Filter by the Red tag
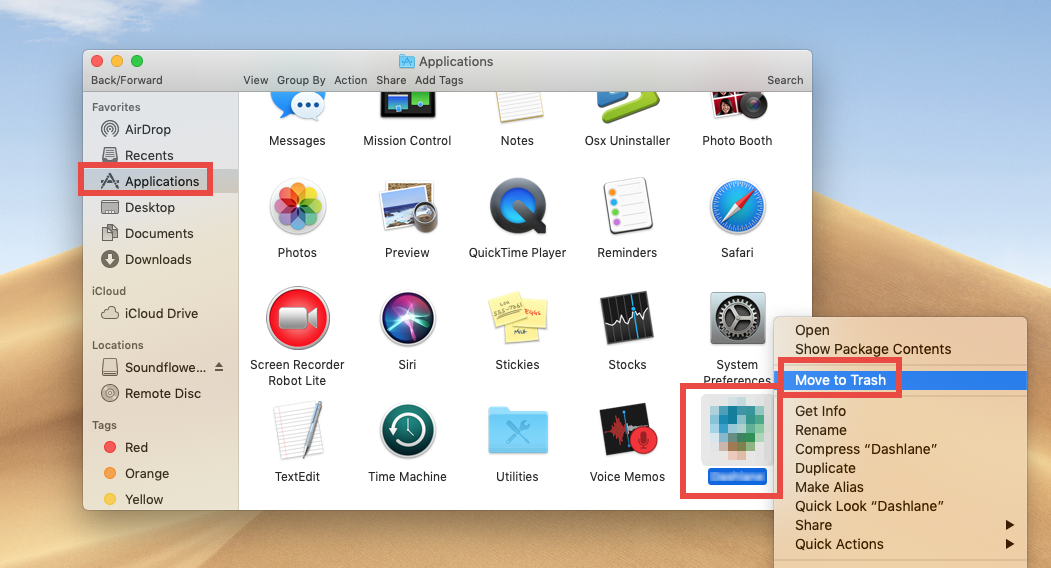 pos(136,447)
